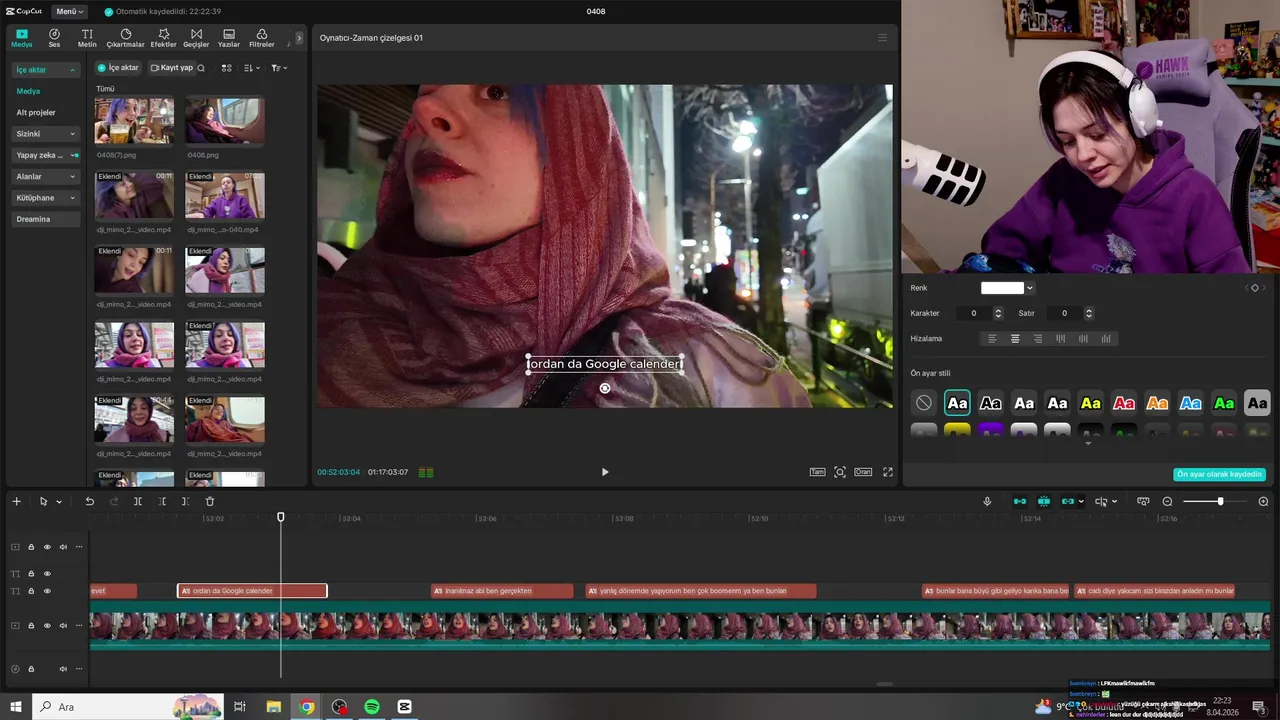The height and width of the screenshot is (720, 1280).
Task: Click the split clip icon
Action: pyautogui.click(x=138, y=501)
